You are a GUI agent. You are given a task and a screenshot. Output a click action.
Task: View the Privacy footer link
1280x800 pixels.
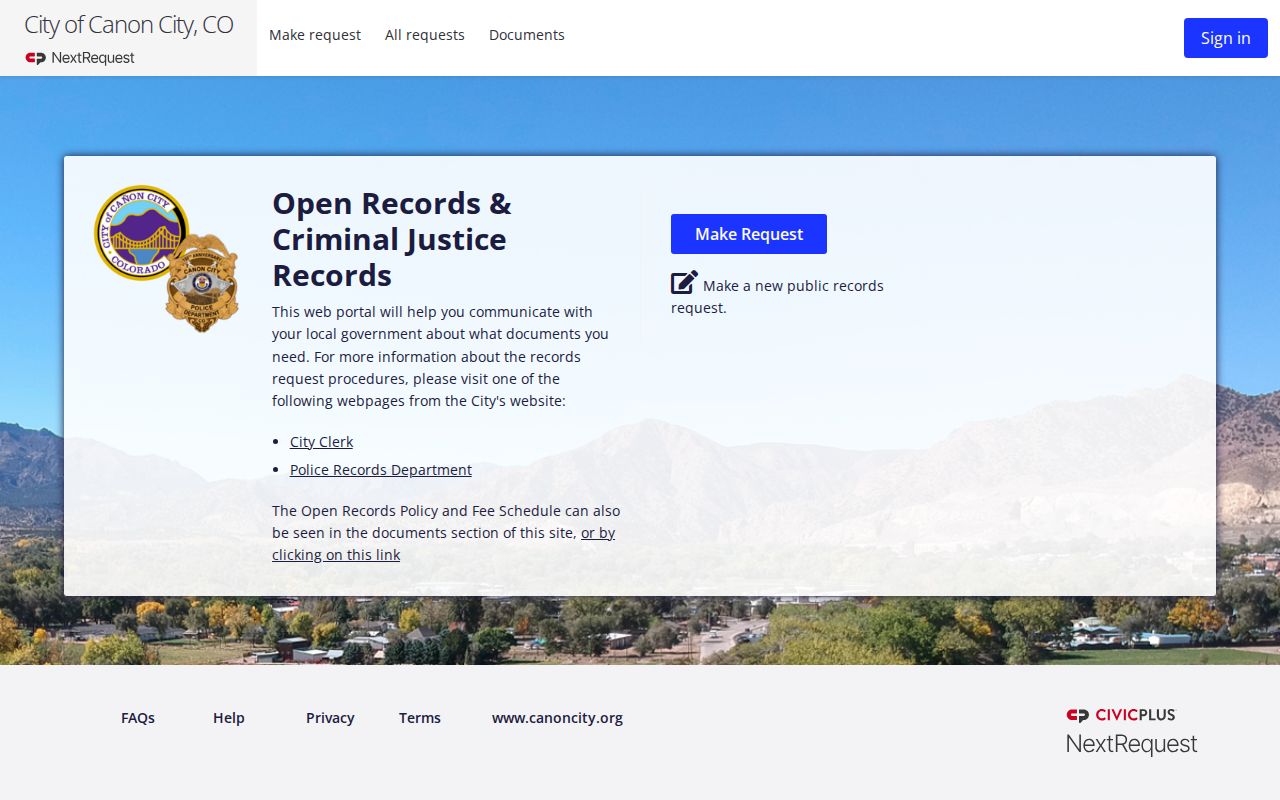330,718
